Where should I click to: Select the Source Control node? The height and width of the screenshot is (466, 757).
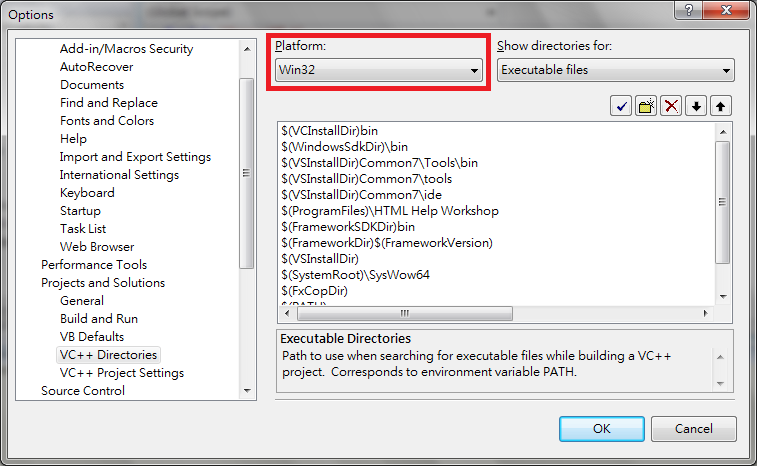pyautogui.click(x=83, y=391)
